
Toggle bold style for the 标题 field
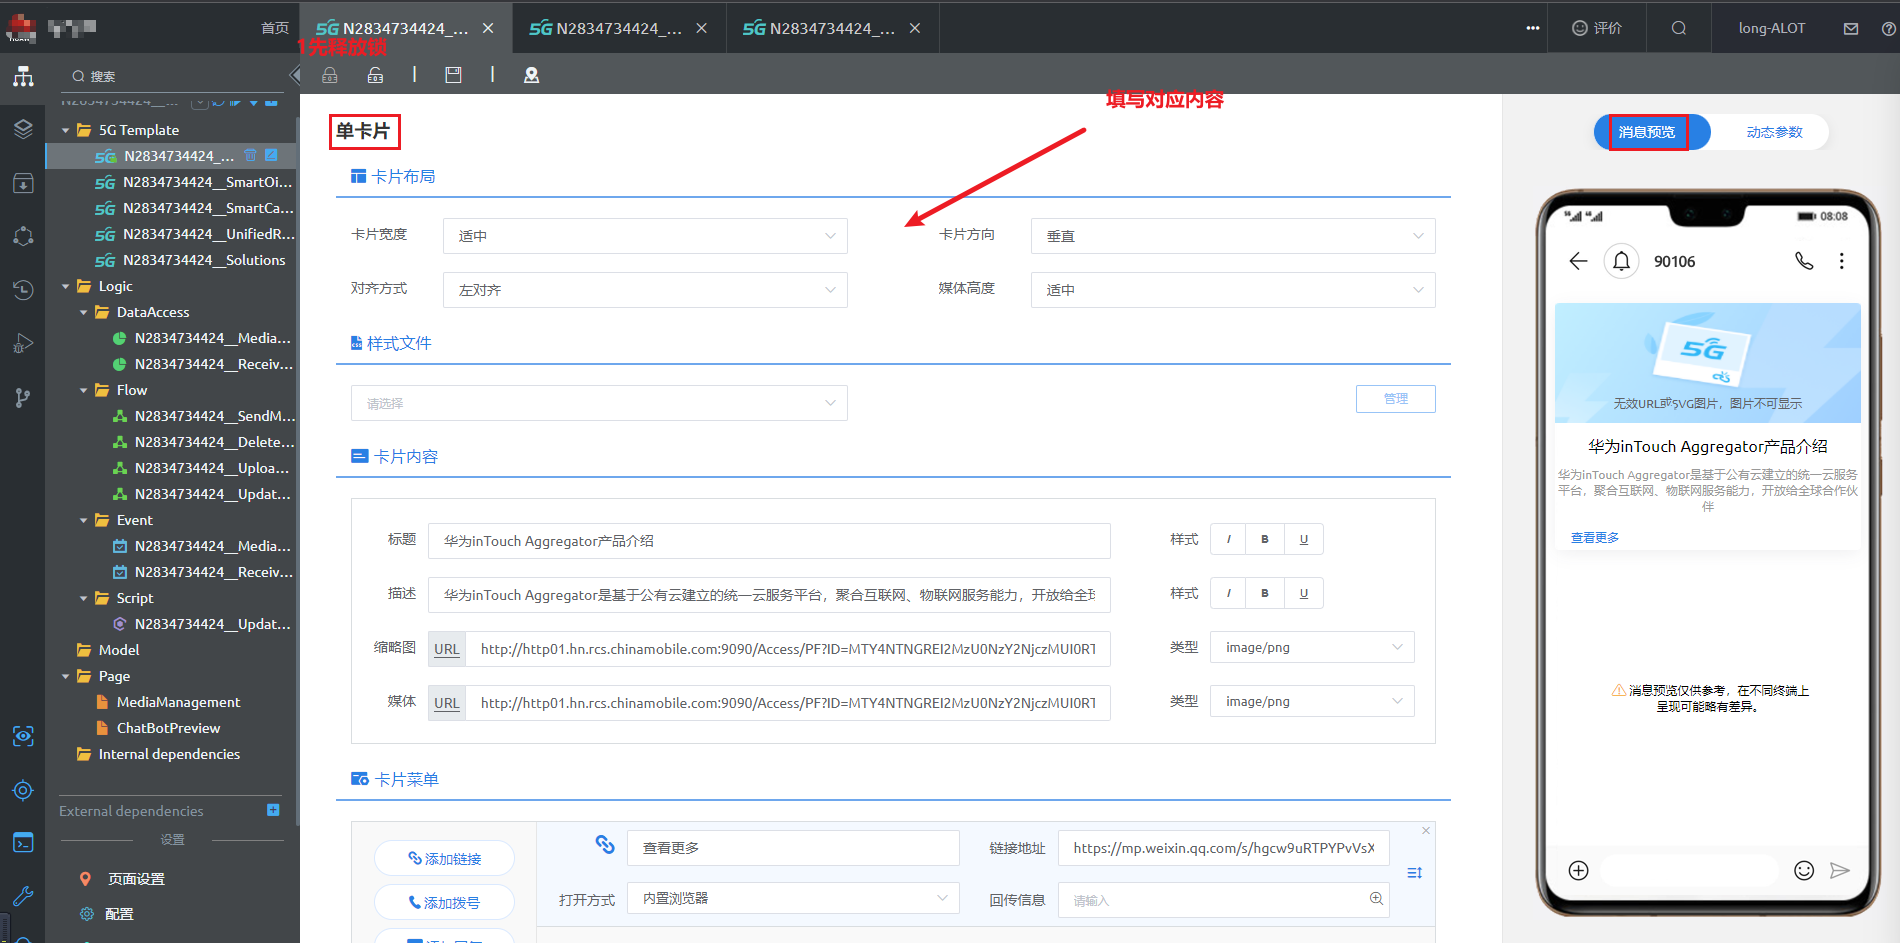click(x=1265, y=539)
